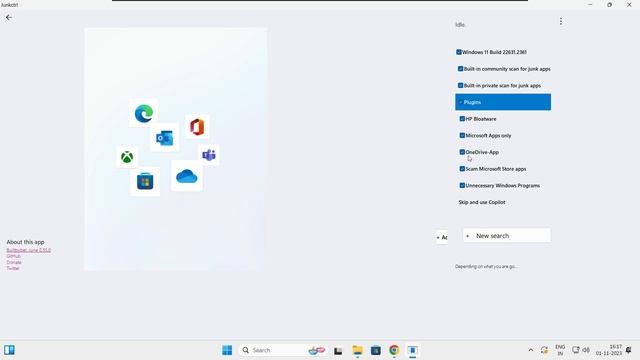Uncheck Scam Microsoft Store apps plugin
The width and height of the screenshot is (640, 360).
click(462, 169)
